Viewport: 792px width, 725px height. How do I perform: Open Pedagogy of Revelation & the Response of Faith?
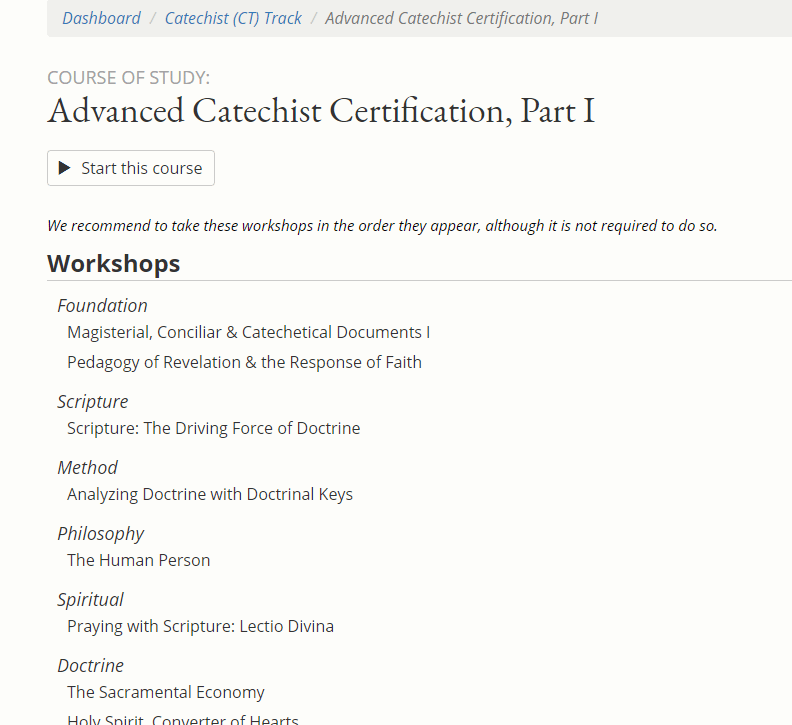coord(244,362)
